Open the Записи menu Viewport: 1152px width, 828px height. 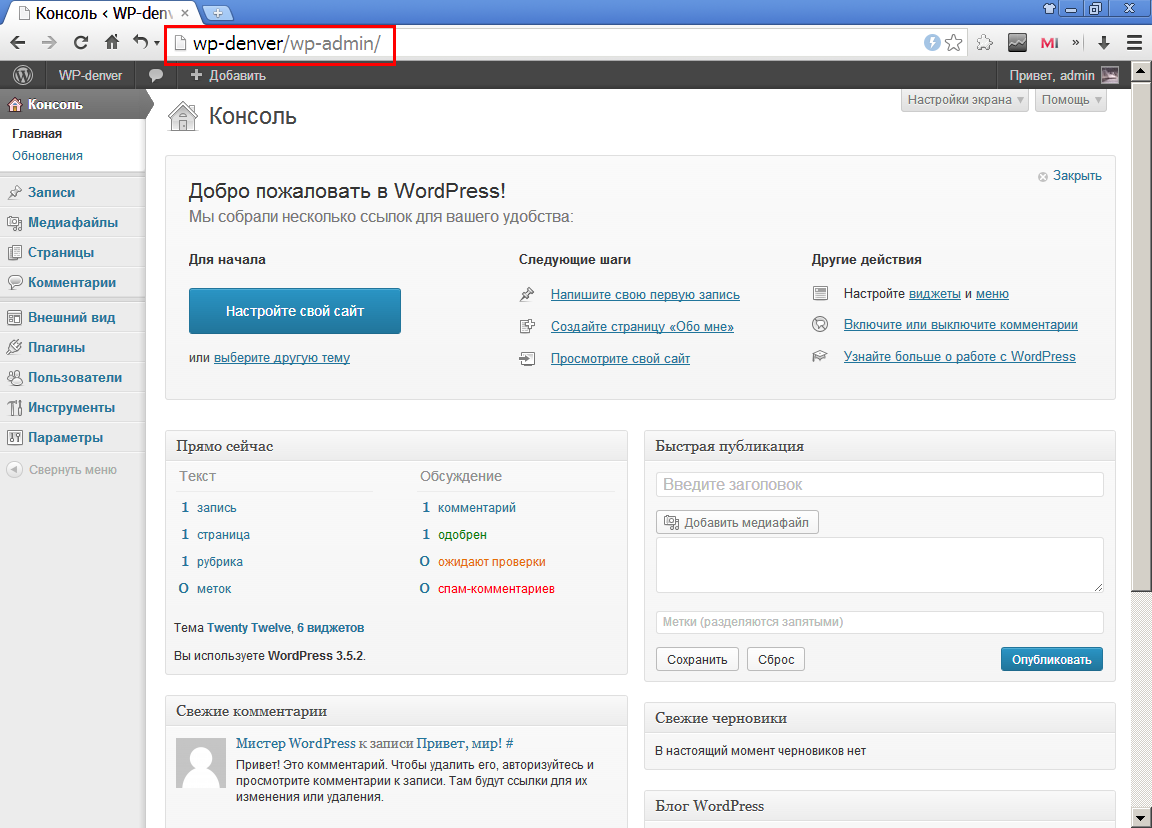tap(51, 192)
